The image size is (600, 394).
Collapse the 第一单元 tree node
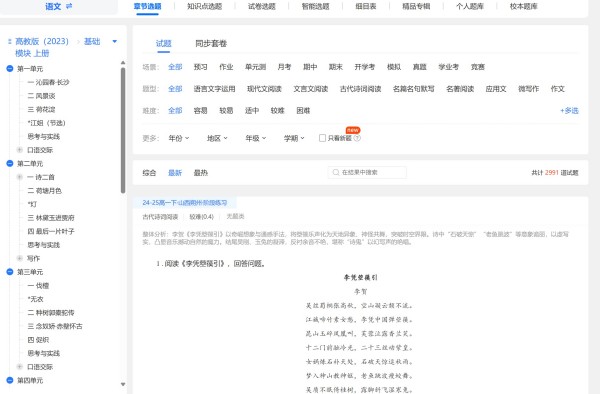point(10,69)
